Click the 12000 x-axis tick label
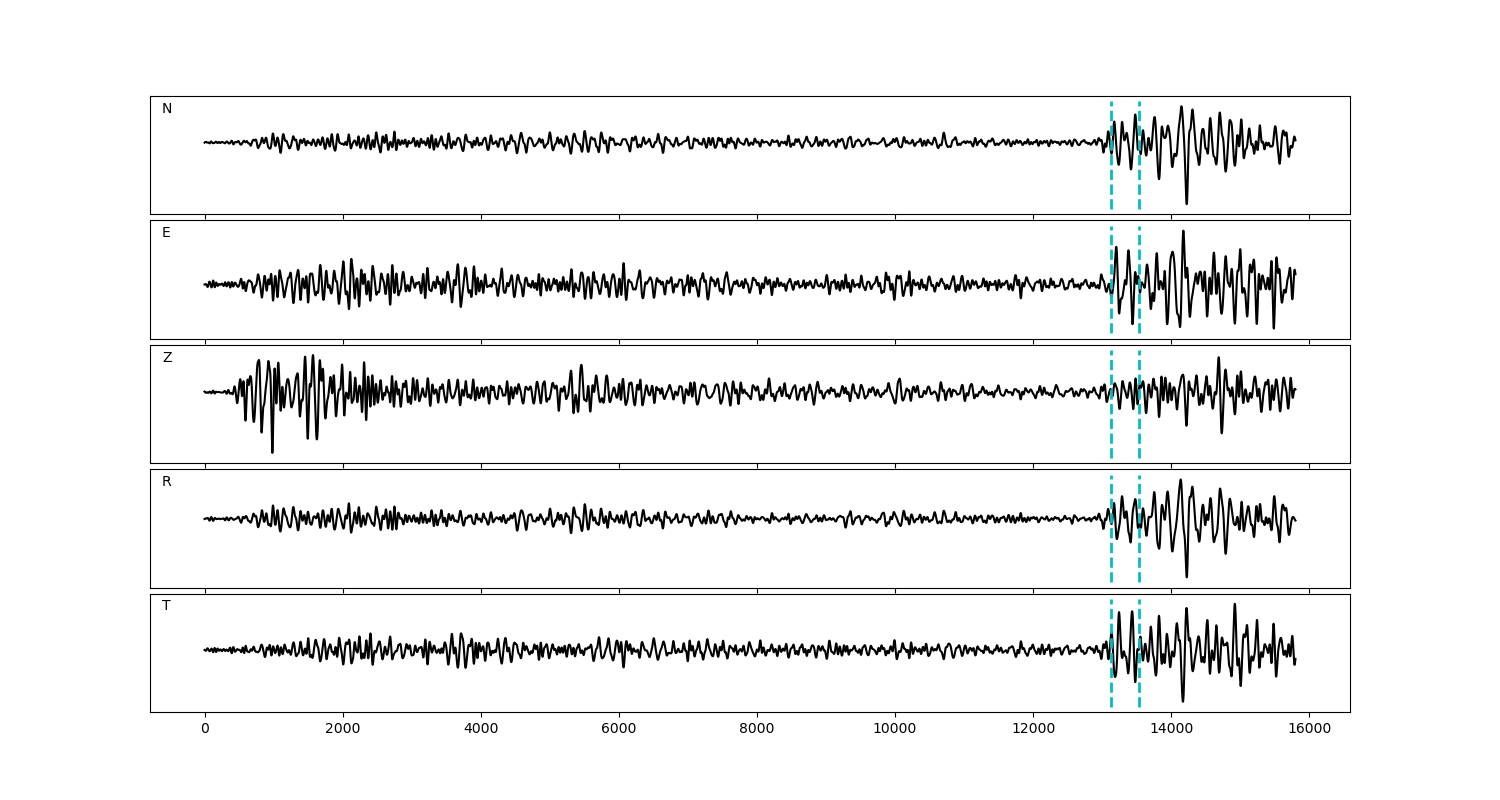The width and height of the screenshot is (1500, 800). click(x=1033, y=729)
